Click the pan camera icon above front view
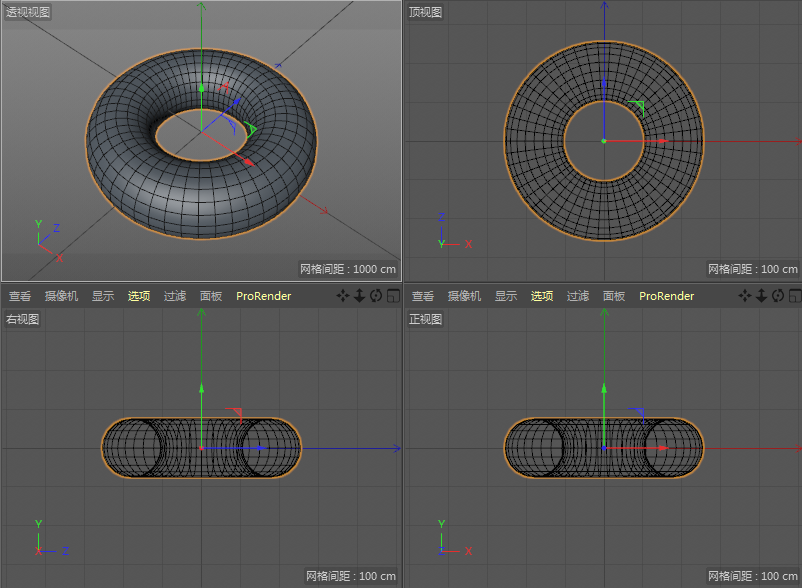The width and height of the screenshot is (802, 588). 745,296
